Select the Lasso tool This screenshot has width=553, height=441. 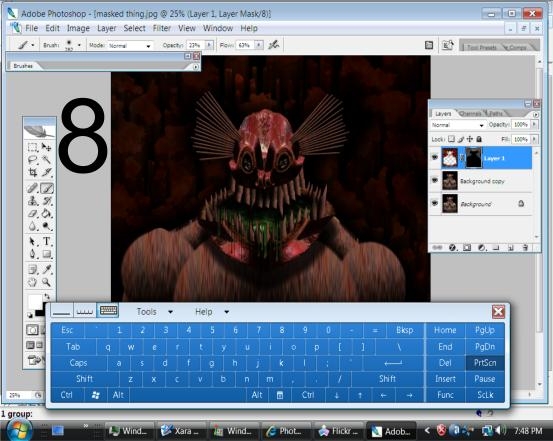tap(32, 160)
